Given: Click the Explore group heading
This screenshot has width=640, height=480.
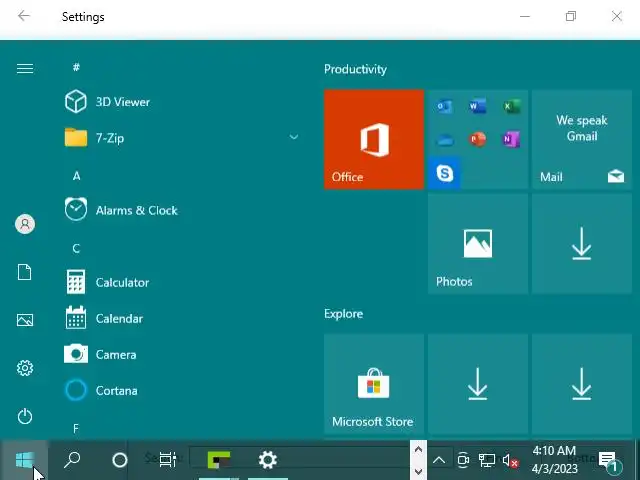Looking at the screenshot, I should click(343, 313).
